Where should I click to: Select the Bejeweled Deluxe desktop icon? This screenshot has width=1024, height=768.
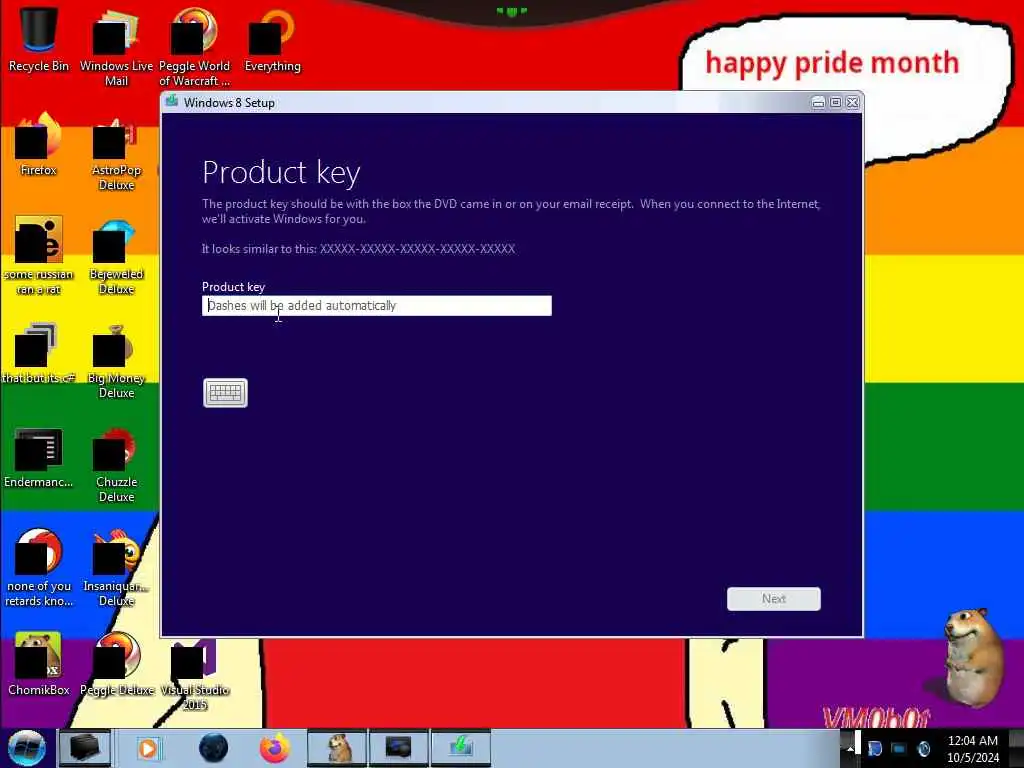[x=116, y=255]
